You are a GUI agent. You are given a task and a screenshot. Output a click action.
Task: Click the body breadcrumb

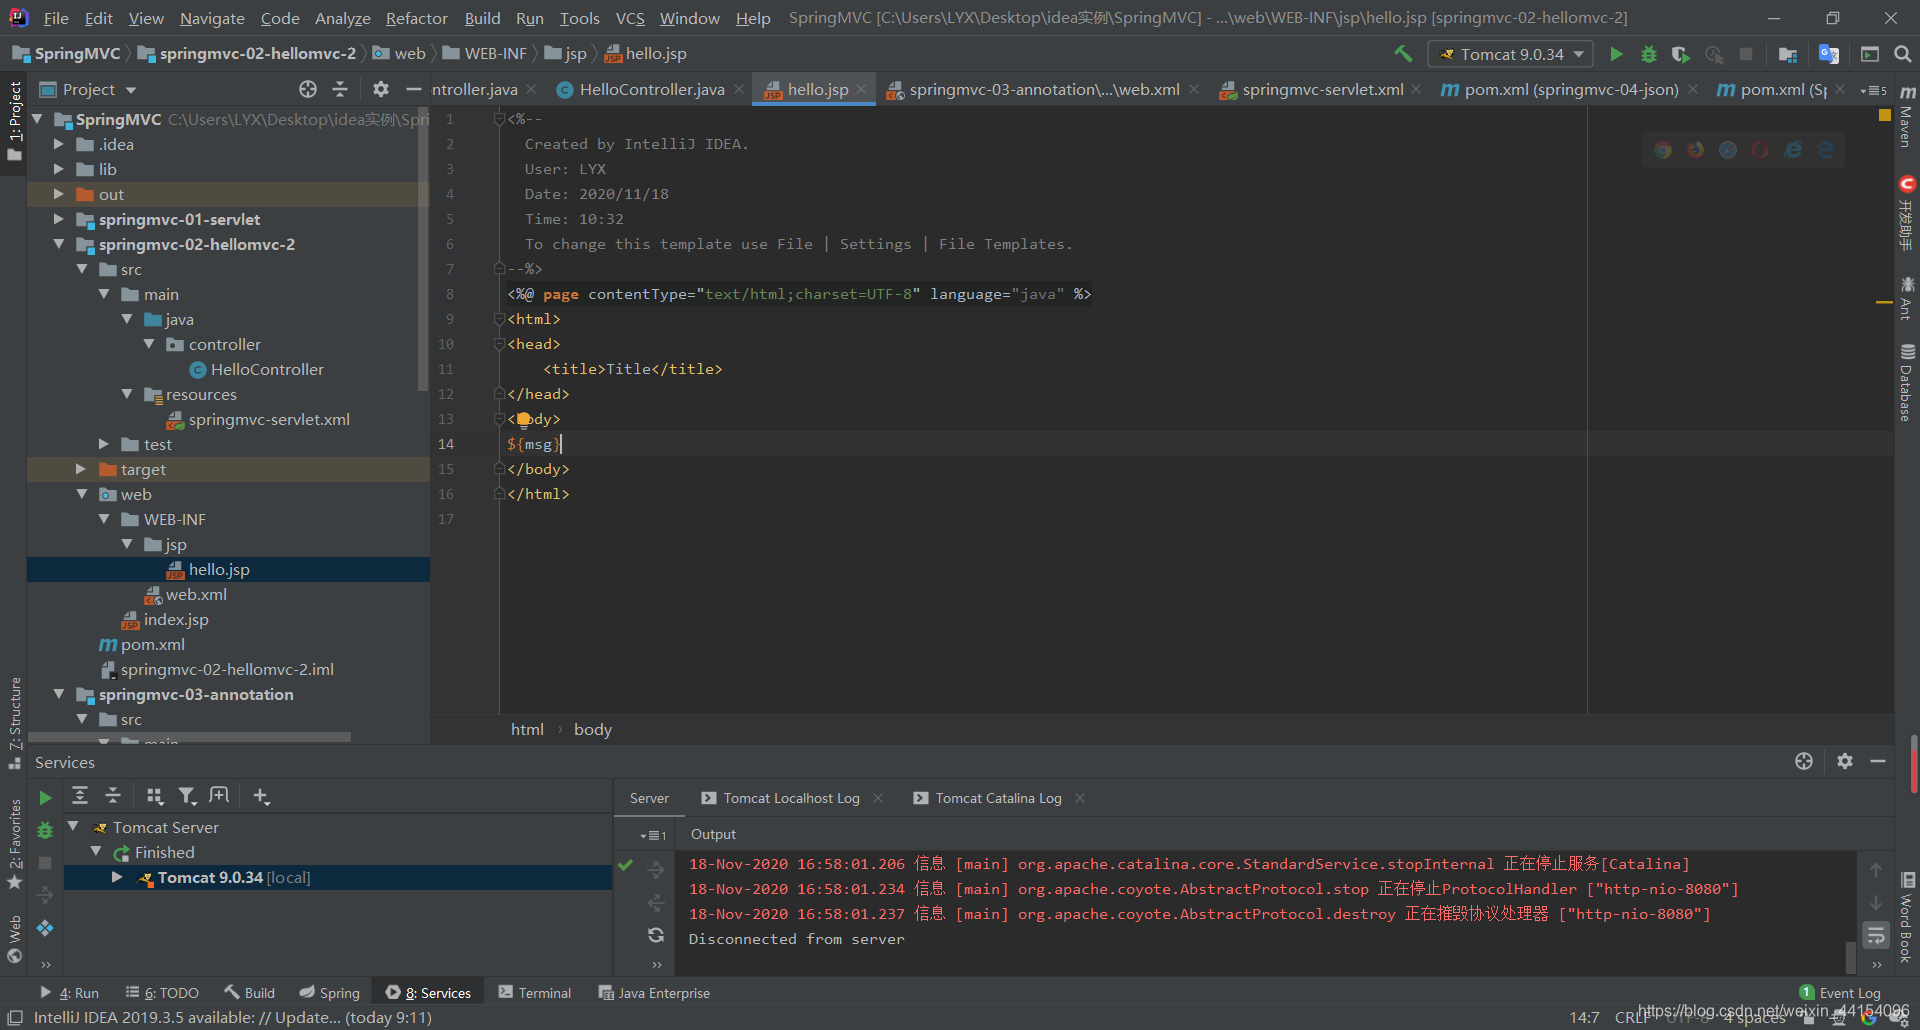[x=593, y=729]
